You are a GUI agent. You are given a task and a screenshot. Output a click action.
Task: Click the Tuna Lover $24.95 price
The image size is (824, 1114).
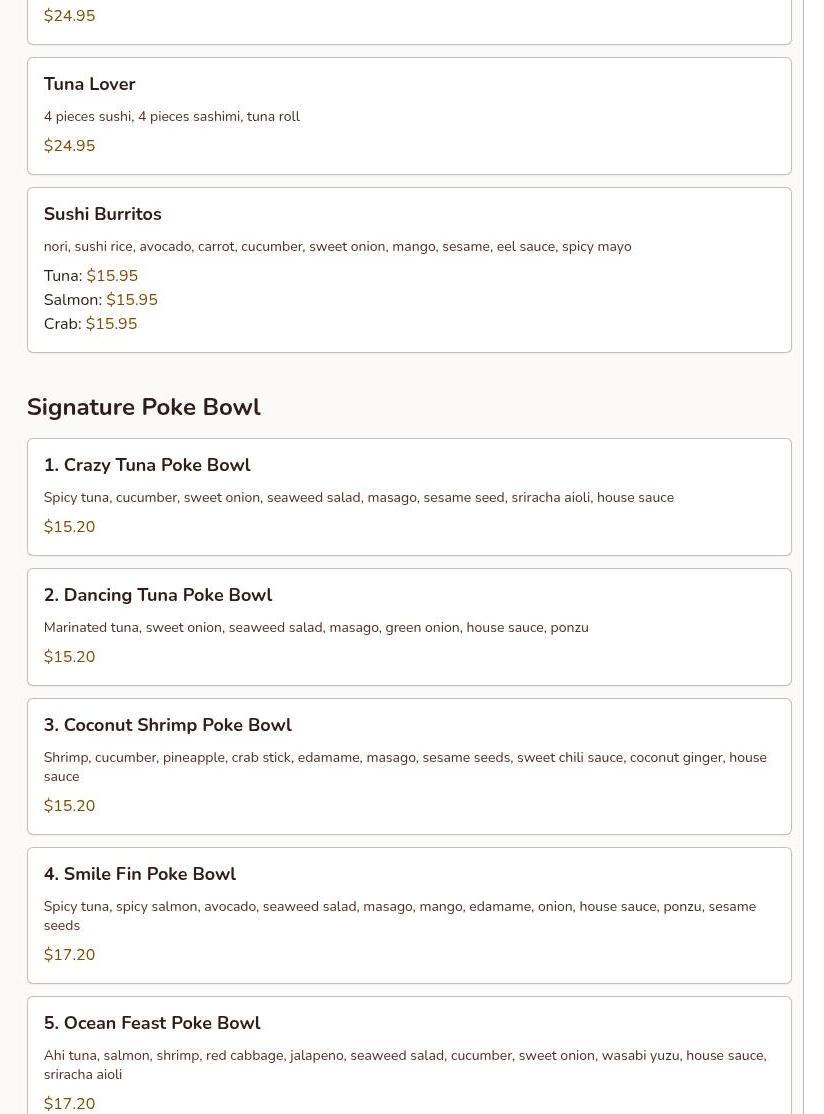70,146
